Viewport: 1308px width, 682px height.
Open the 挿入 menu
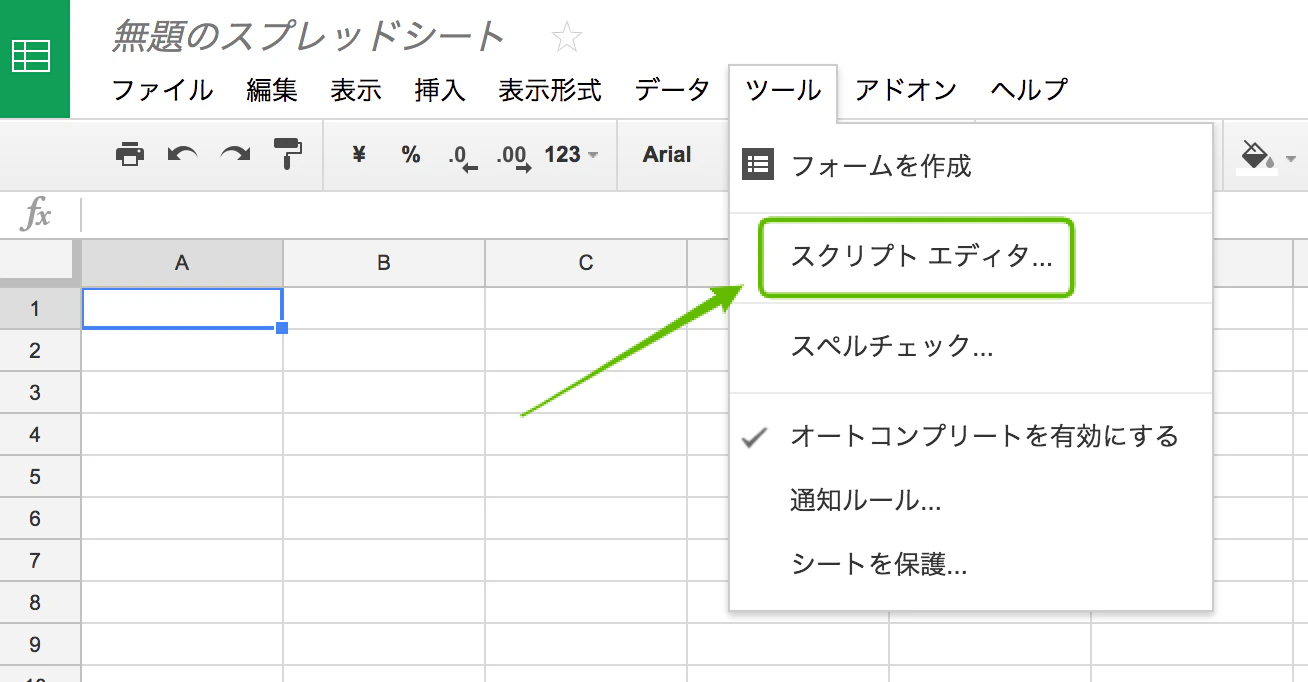(x=440, y=90)
